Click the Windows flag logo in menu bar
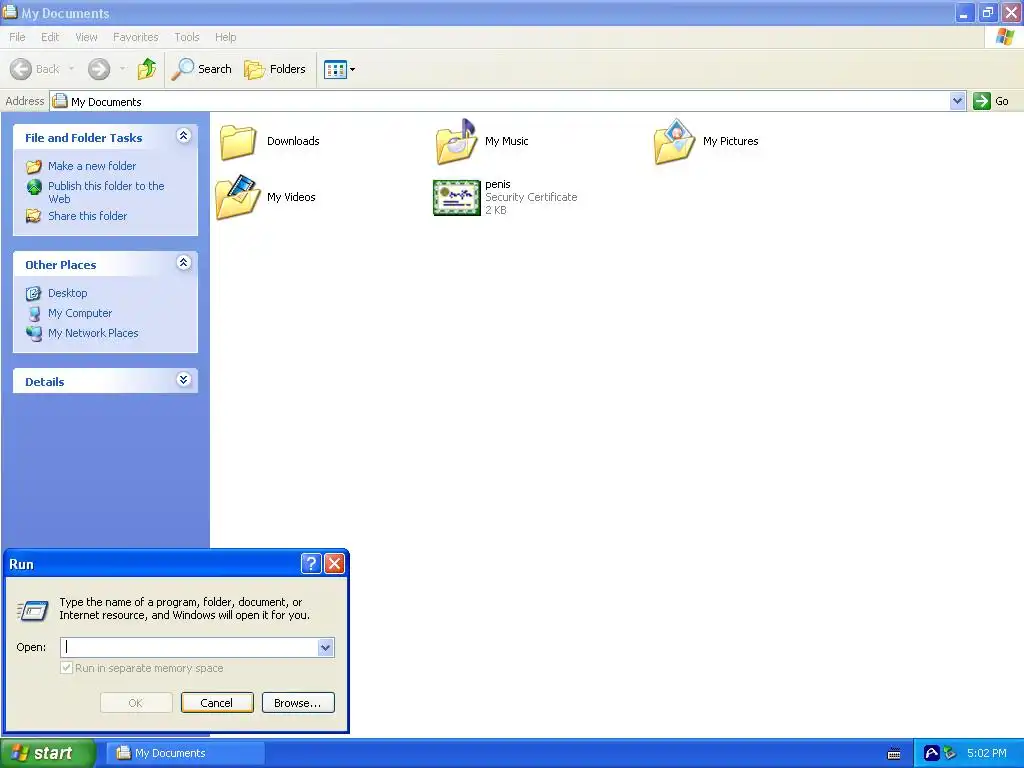The width and height of the screenshot is (1024, 768). [x=1004, y=37]
